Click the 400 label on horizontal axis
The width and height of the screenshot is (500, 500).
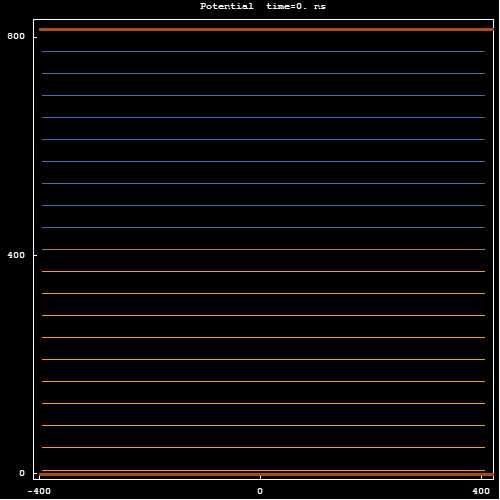point(481,491)
